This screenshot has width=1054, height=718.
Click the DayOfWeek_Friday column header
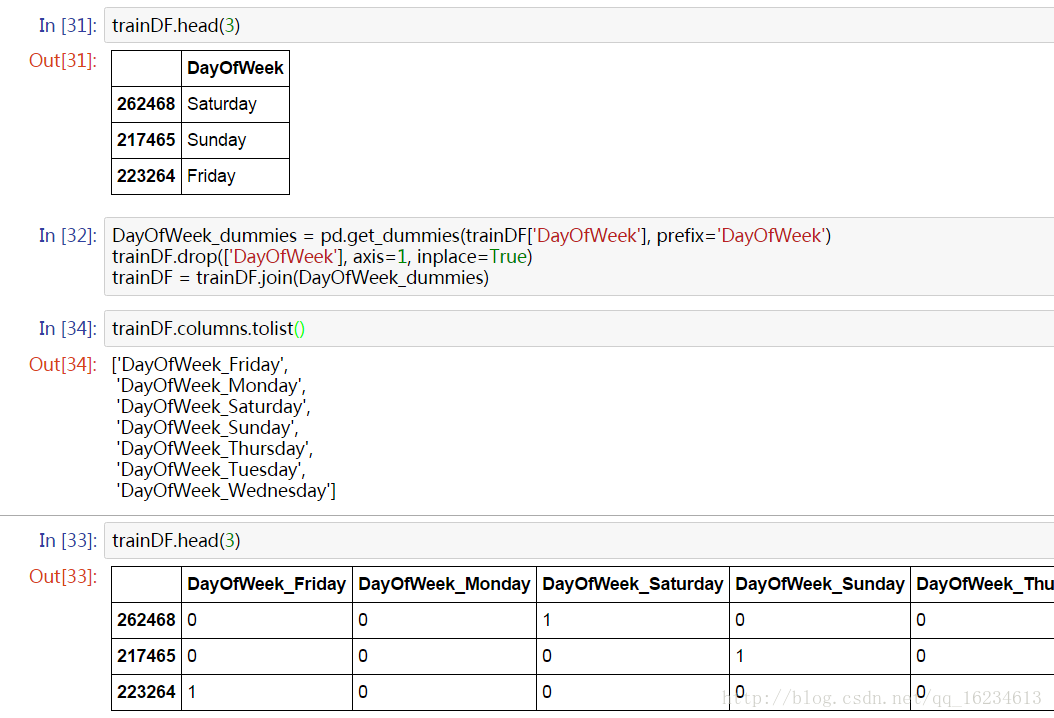click(x=267, y=584)
